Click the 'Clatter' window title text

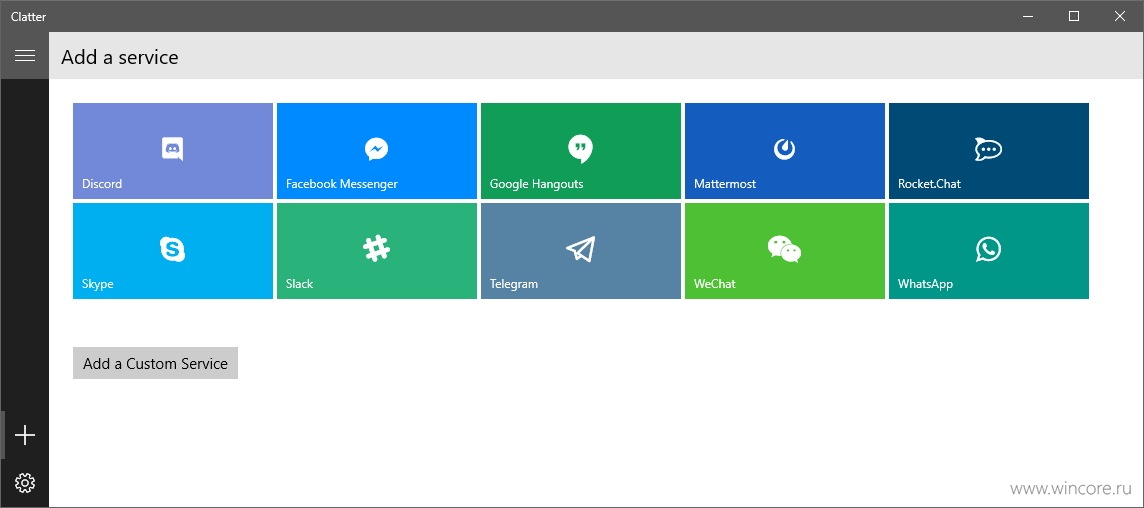point(28,16)
